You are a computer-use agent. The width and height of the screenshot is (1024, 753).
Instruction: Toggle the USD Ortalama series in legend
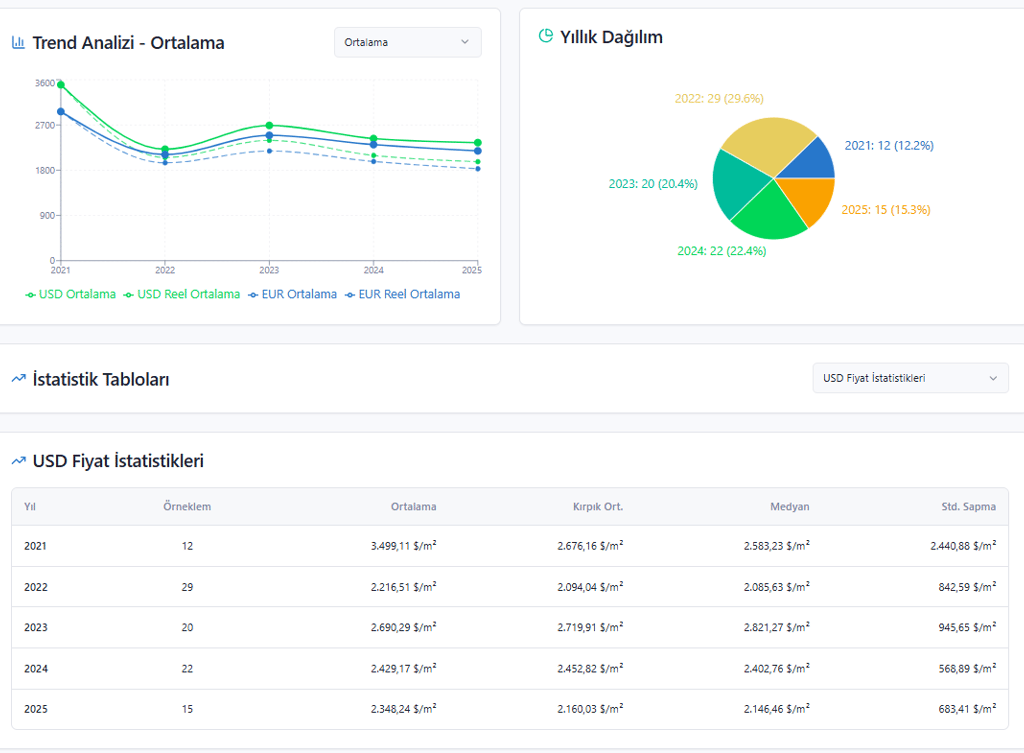coord(77,295)
